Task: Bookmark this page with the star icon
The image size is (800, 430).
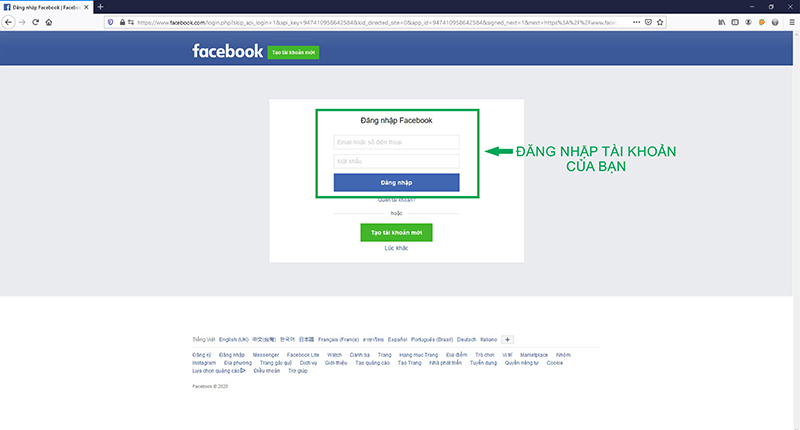Action: click(x=660, y=22)
